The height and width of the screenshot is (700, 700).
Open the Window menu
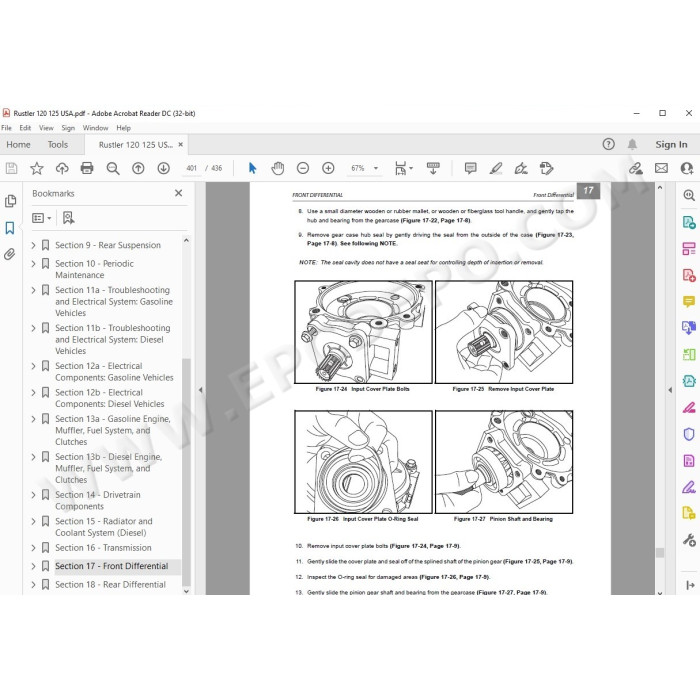(x=95, y=128)
